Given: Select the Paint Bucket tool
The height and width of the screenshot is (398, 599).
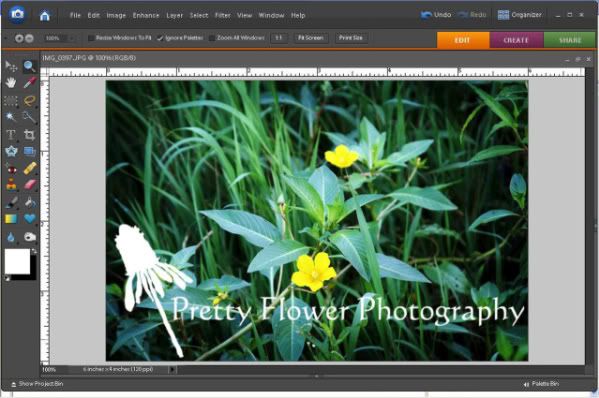Looking at the screenshot, I should point(29,202).
